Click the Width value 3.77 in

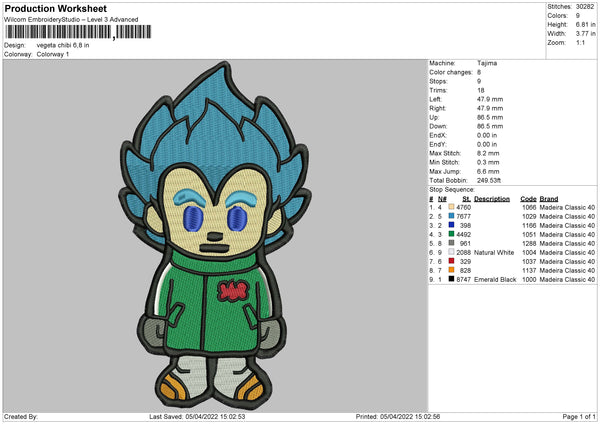[x=585, y=34]
